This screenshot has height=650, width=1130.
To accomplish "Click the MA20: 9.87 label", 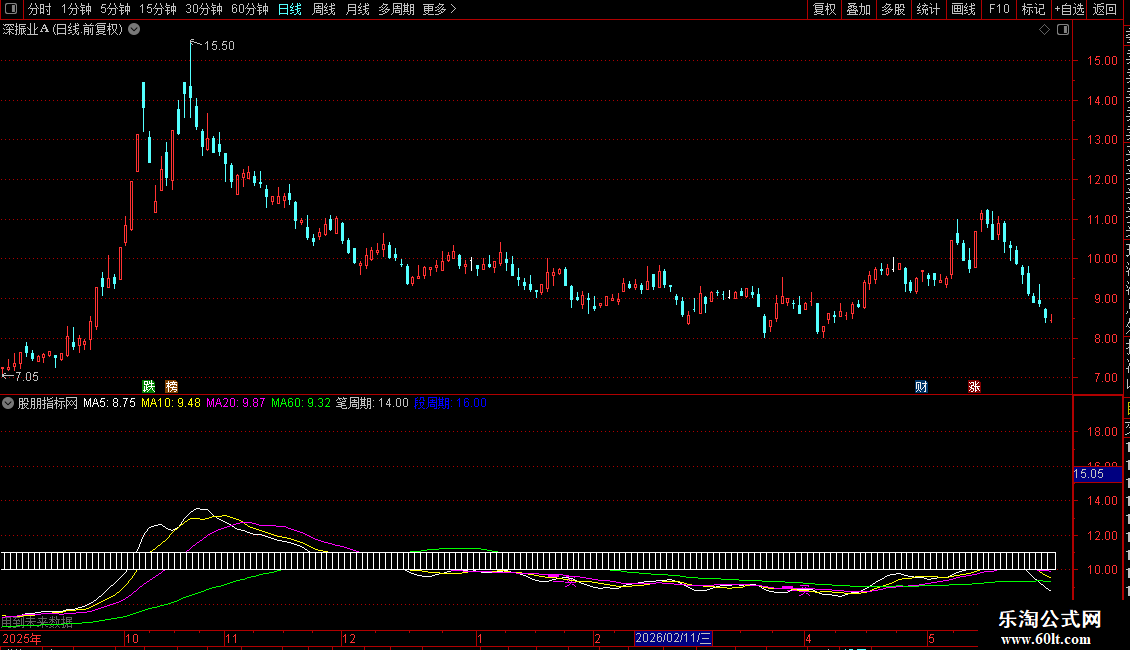I will tap(236, 403).
